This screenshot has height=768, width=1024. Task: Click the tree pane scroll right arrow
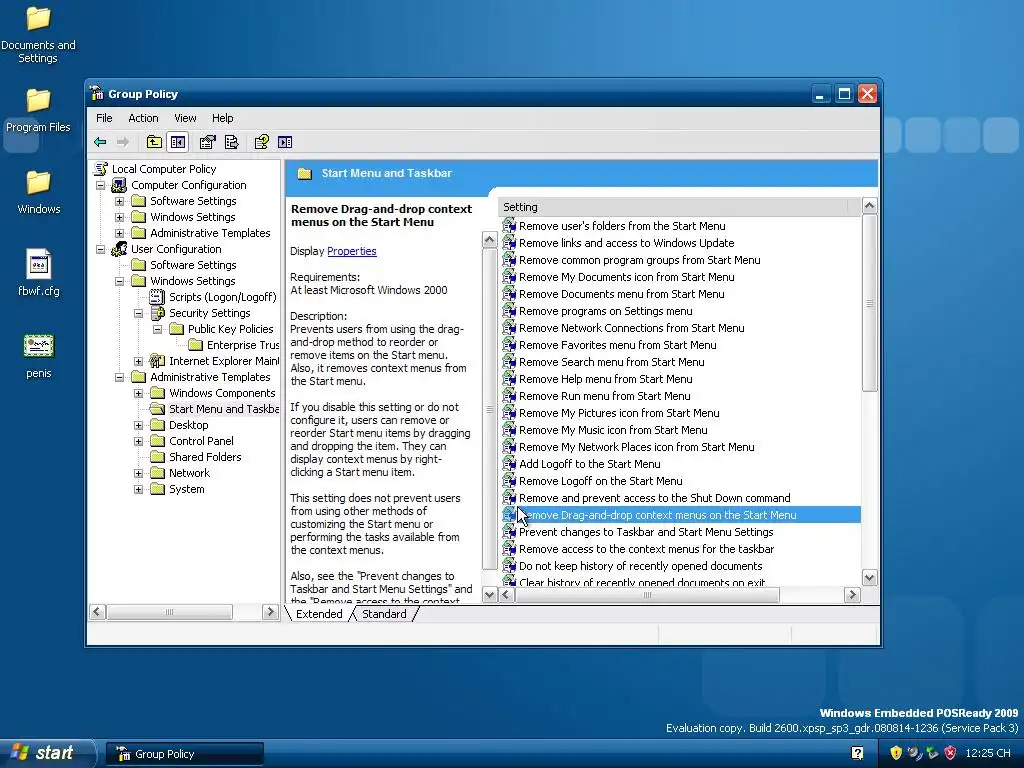tap(270, 612)
